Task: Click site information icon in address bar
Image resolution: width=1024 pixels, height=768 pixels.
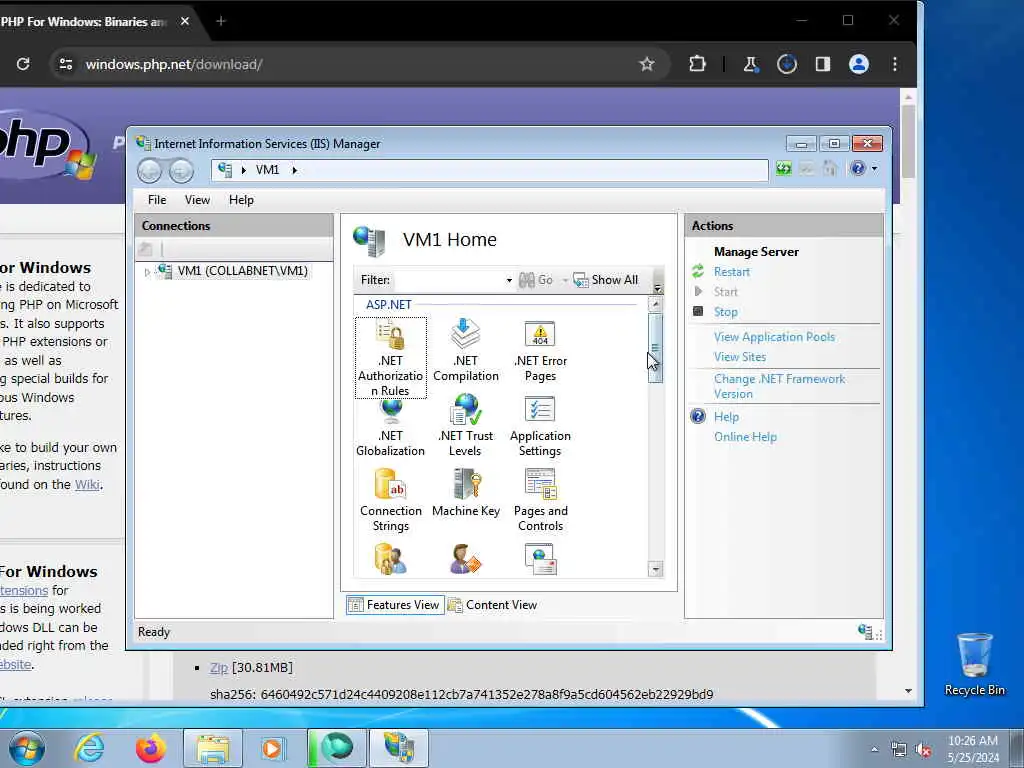Action: 66,64
